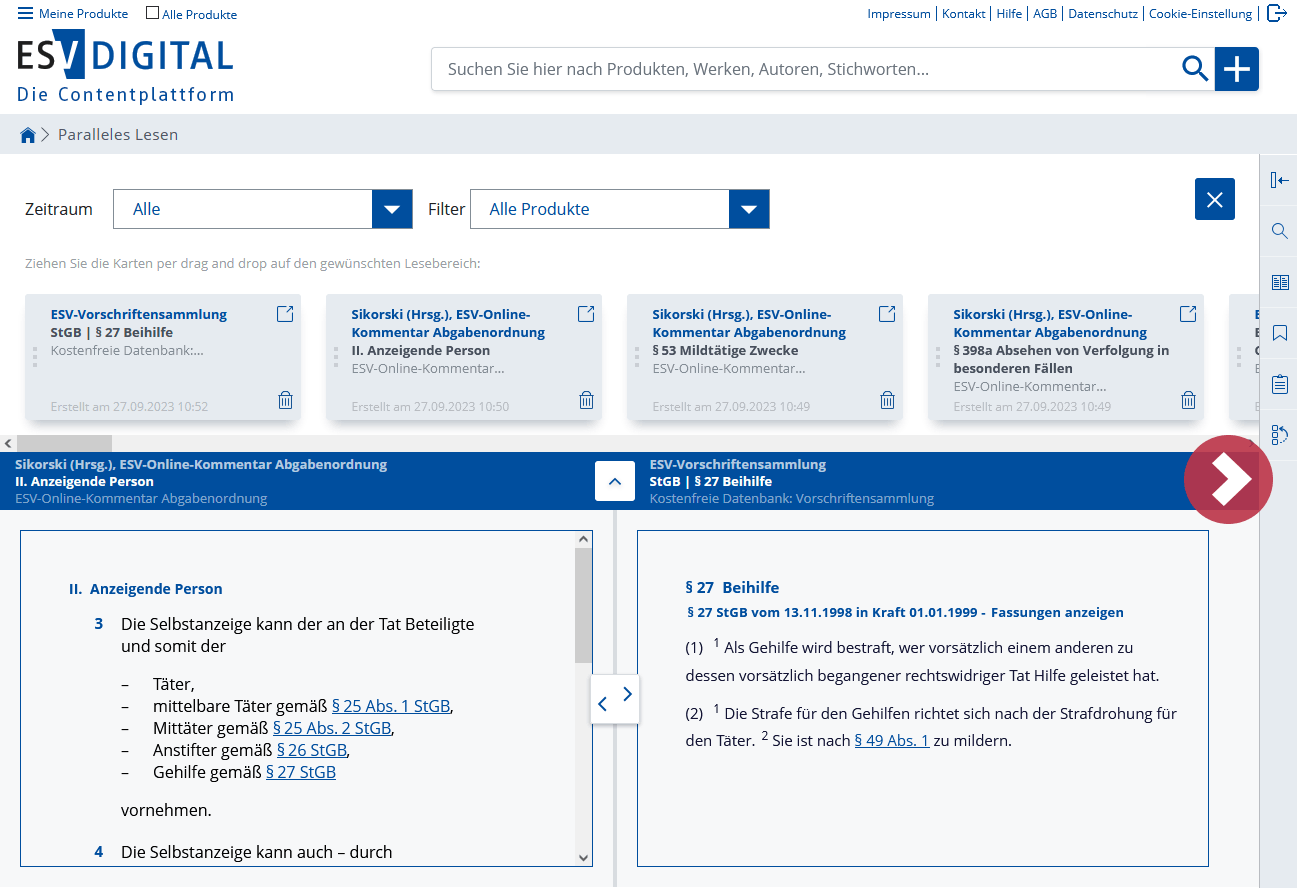
Task: Open the Datenschutz link
Action: [x=1103, y=14]
